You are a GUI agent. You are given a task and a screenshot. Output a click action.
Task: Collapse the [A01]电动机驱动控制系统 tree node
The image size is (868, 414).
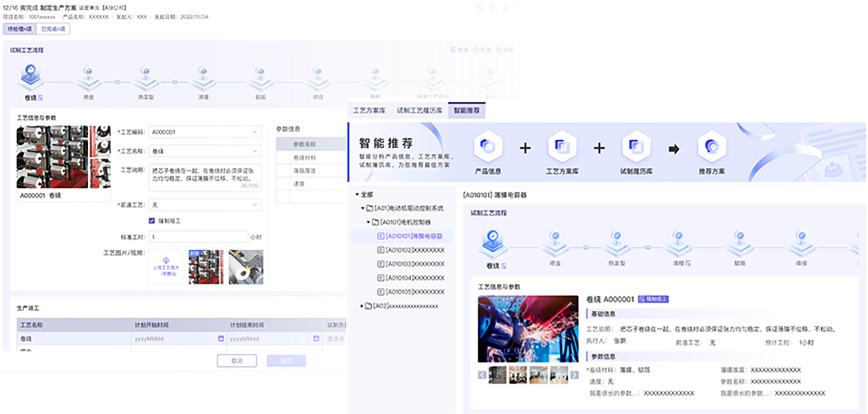click(363, 208)
